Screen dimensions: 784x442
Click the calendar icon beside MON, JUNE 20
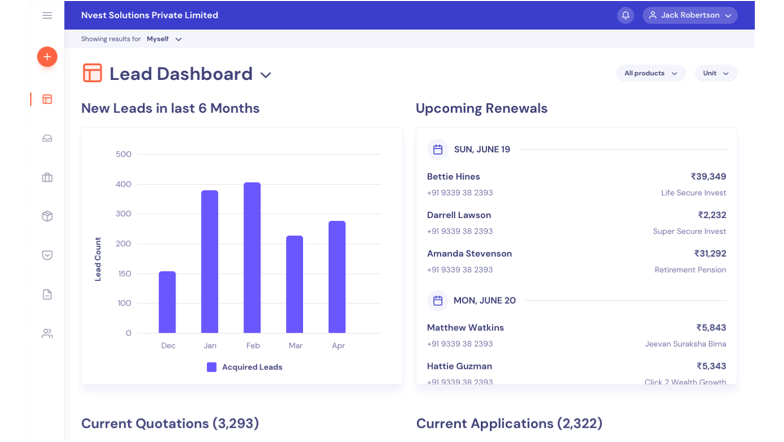437,300
